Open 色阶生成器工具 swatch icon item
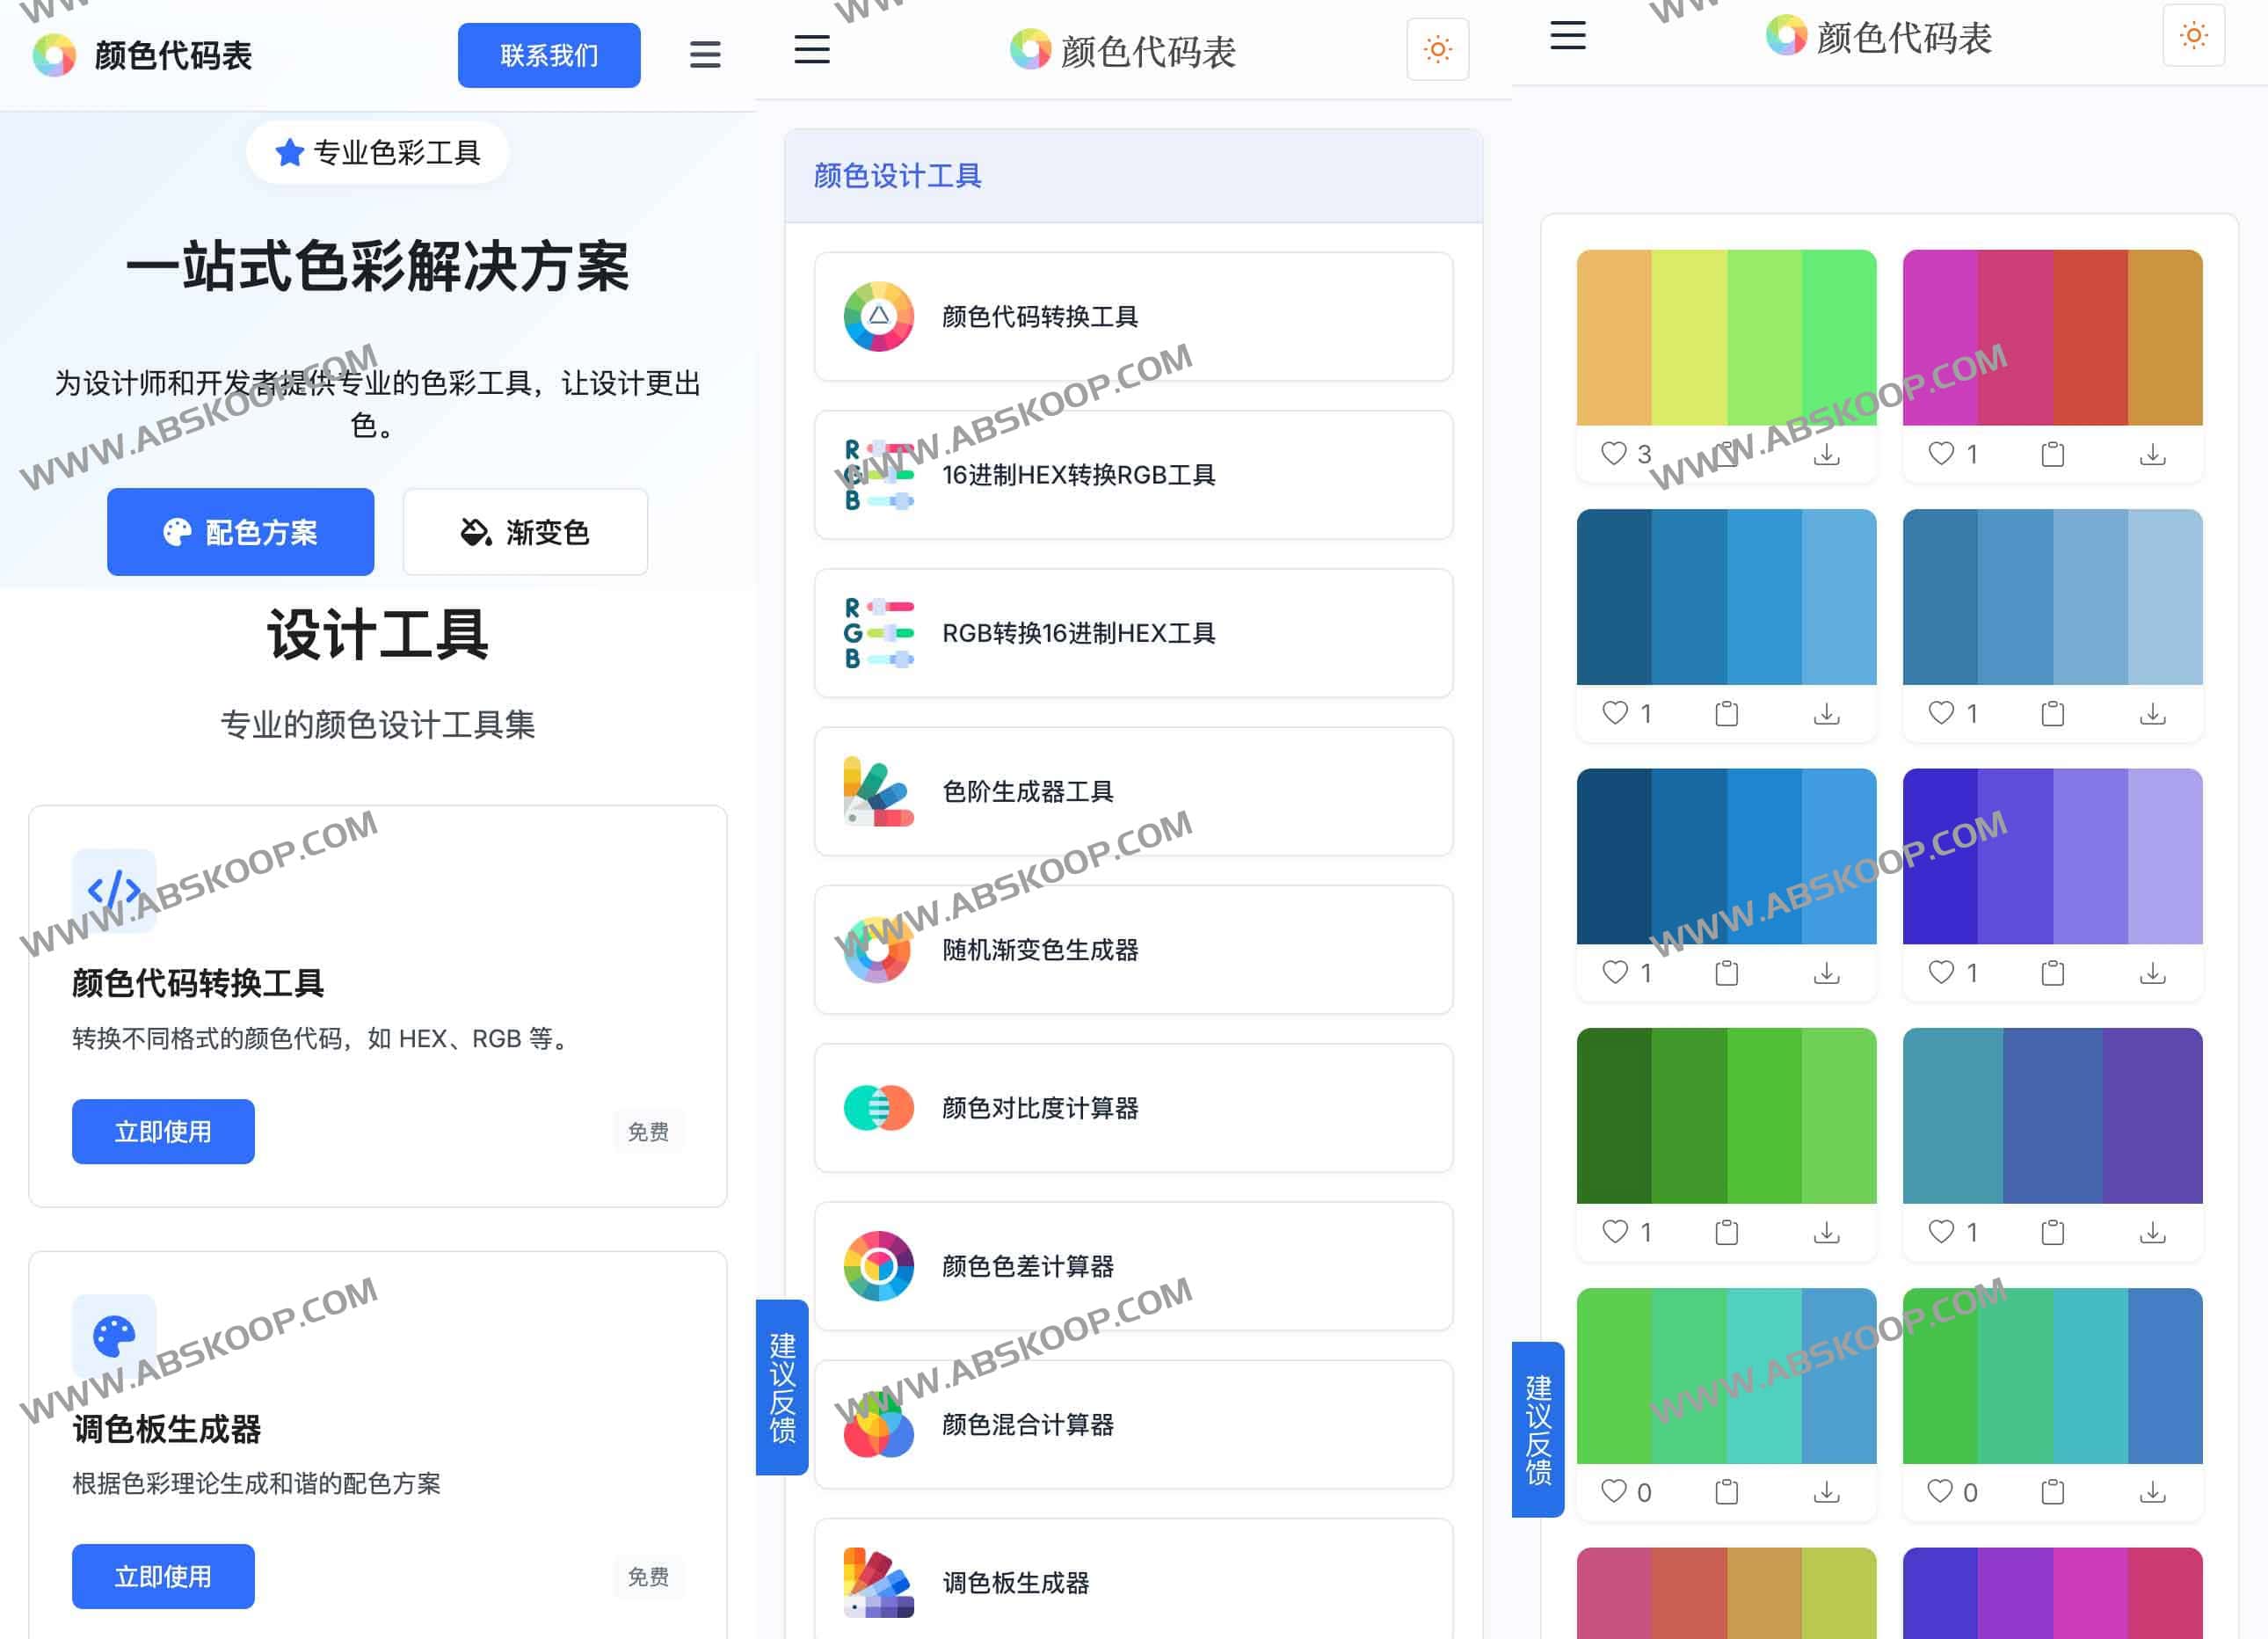 click(x=878, y=792)
